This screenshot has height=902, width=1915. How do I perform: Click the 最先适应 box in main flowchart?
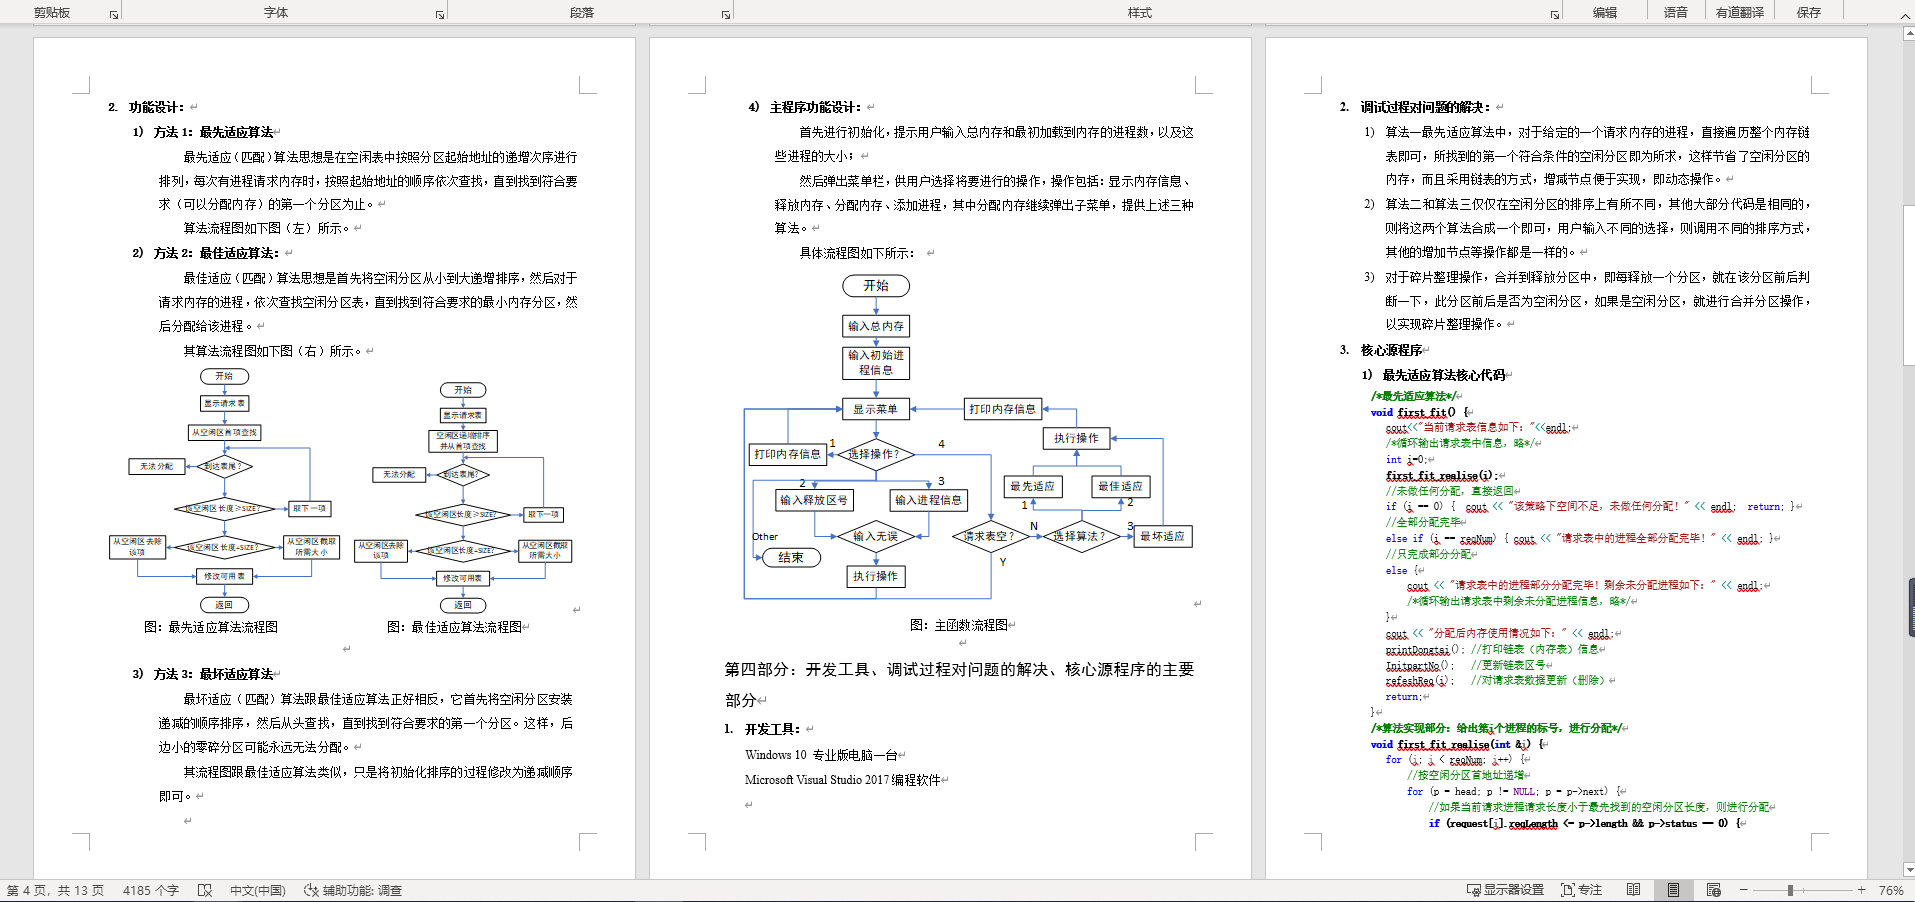pyautogui.click(x=1033, y=486)
